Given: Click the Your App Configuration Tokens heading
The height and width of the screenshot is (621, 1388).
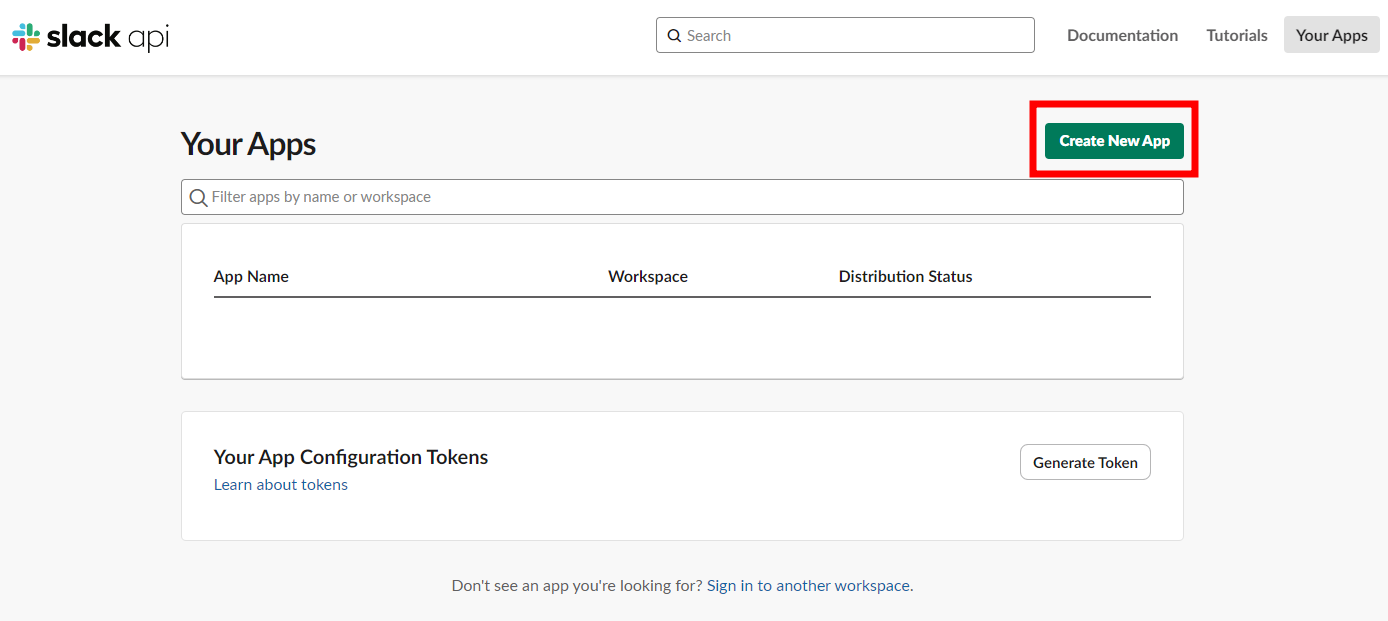Looking at the screenshot, I should point(351,457).
